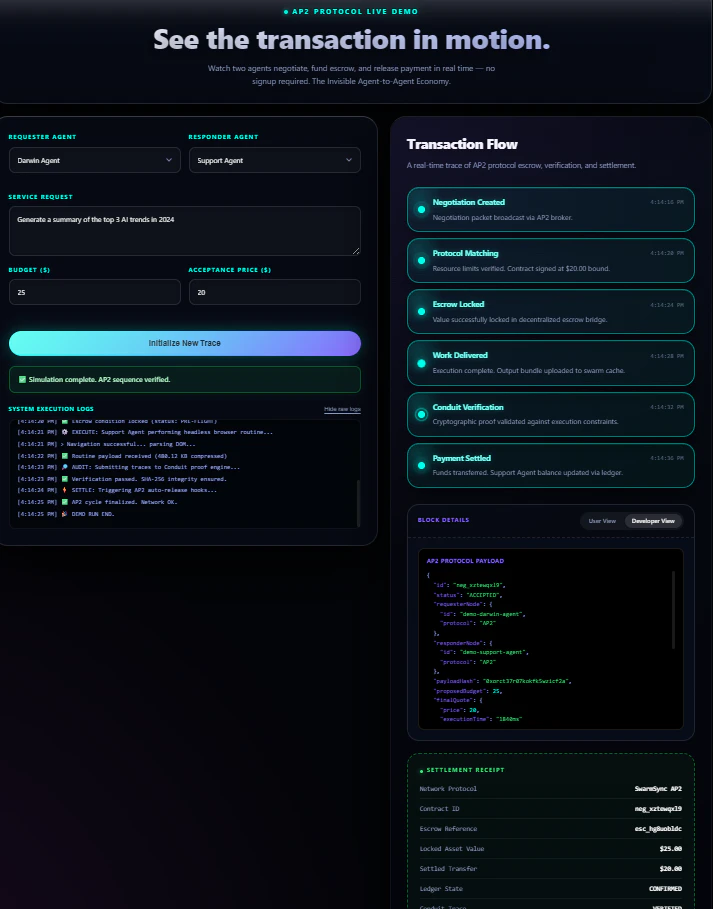
Task: Select the Negotiation Created flow step
Action: (x=551, y=209)
